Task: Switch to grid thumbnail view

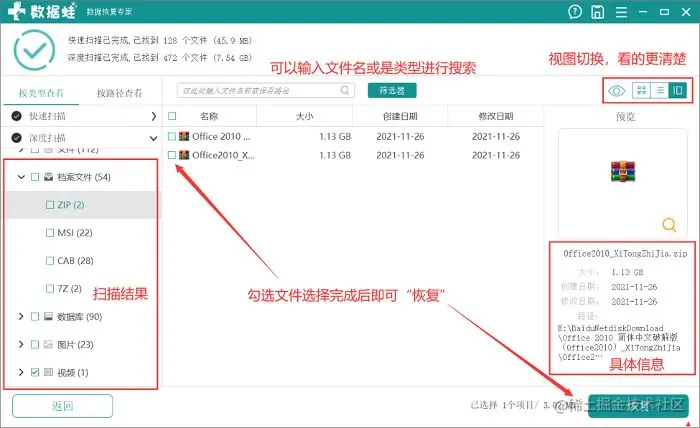Action: point(642,91)
